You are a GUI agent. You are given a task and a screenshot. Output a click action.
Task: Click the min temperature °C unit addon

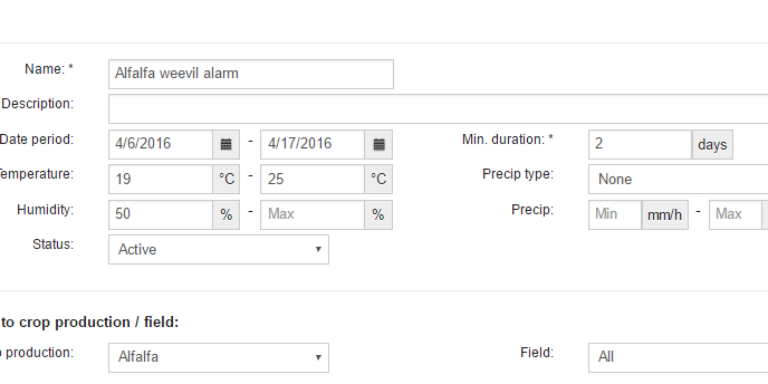pos(226,179)
